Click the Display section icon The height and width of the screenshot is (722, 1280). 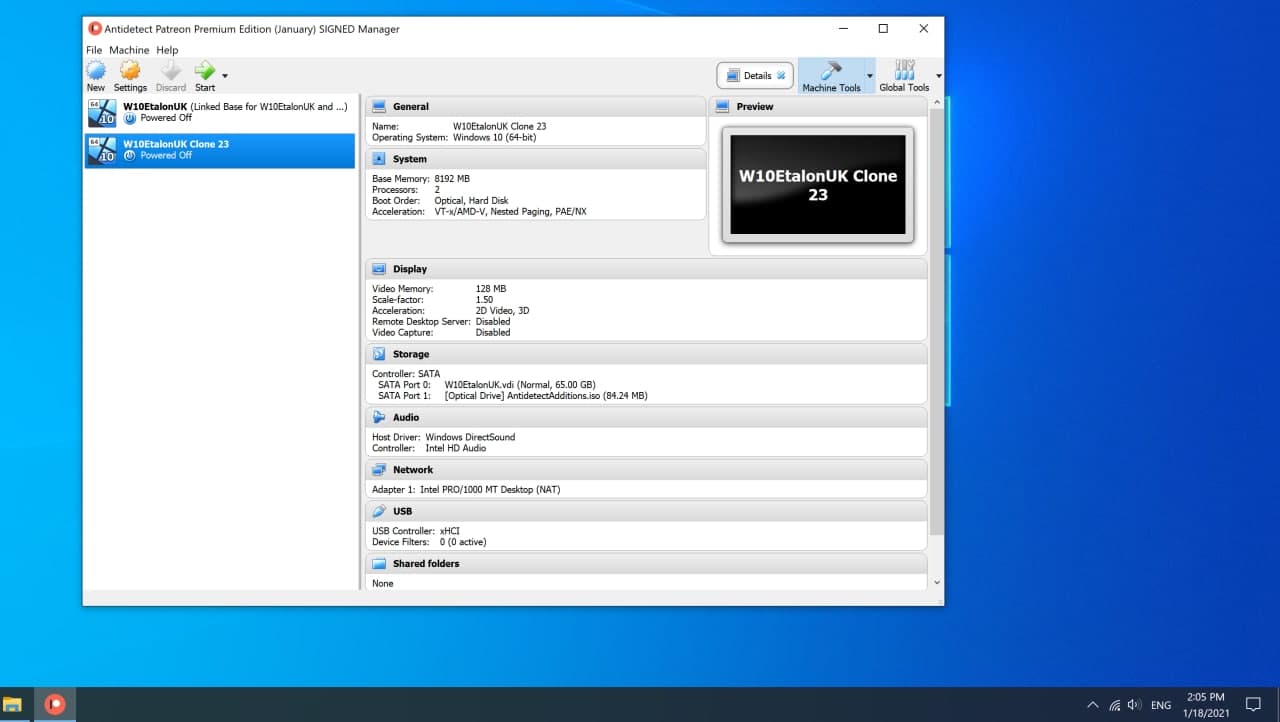pyautogui.click(x=379, y=269)
